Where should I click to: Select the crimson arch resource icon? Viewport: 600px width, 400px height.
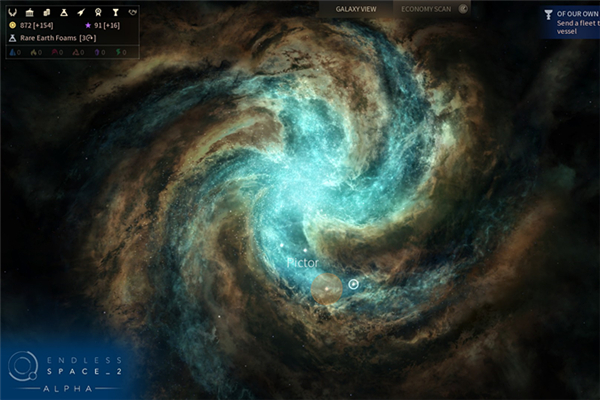pyautogui.click(x=55, y=52)
